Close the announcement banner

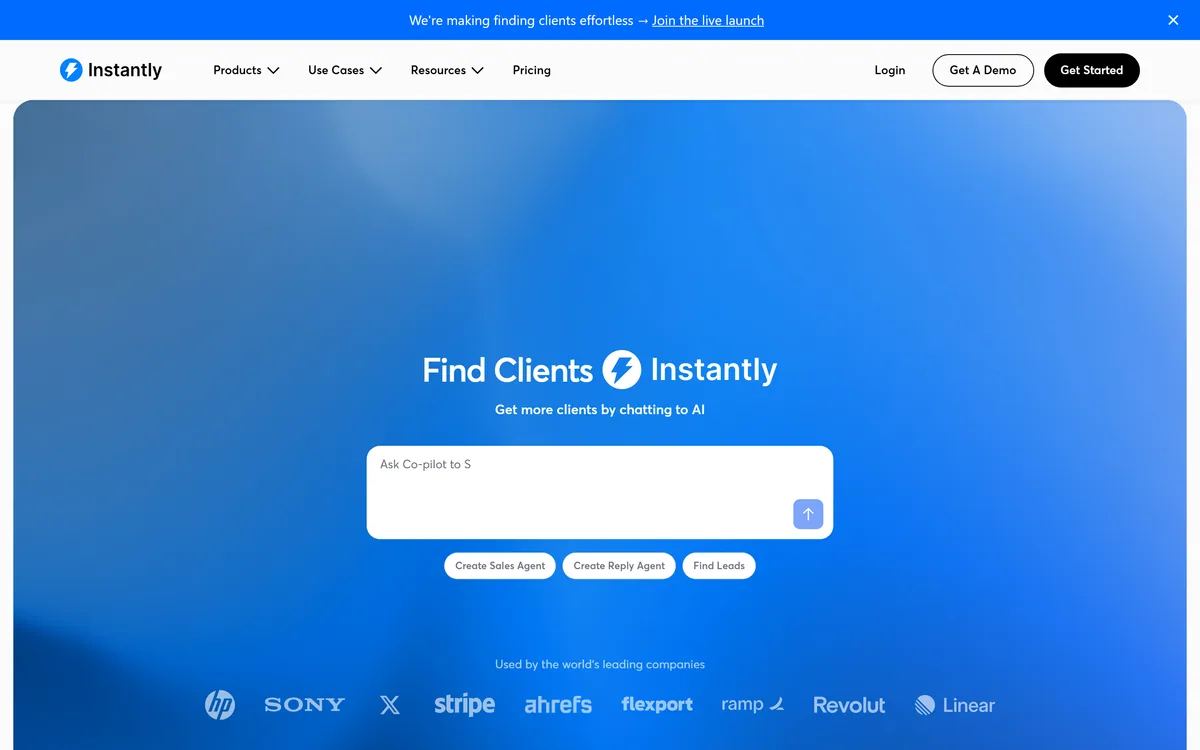[1173, 20]
